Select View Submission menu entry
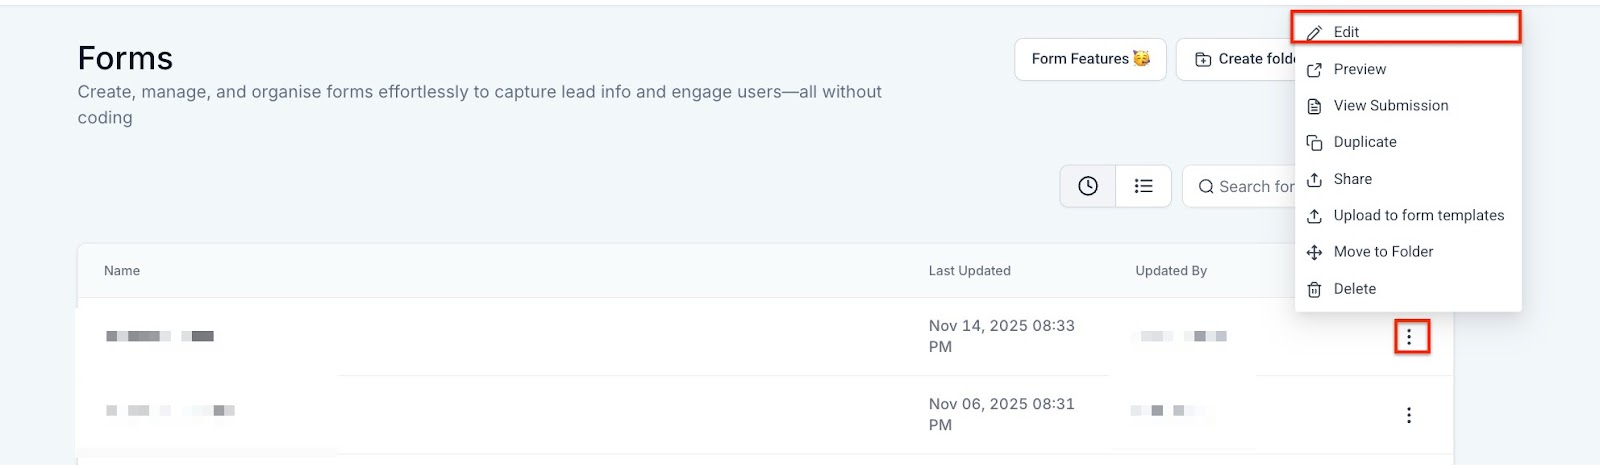The height and width of the screenshot is (469, 1600). [x=1390, y=105]
